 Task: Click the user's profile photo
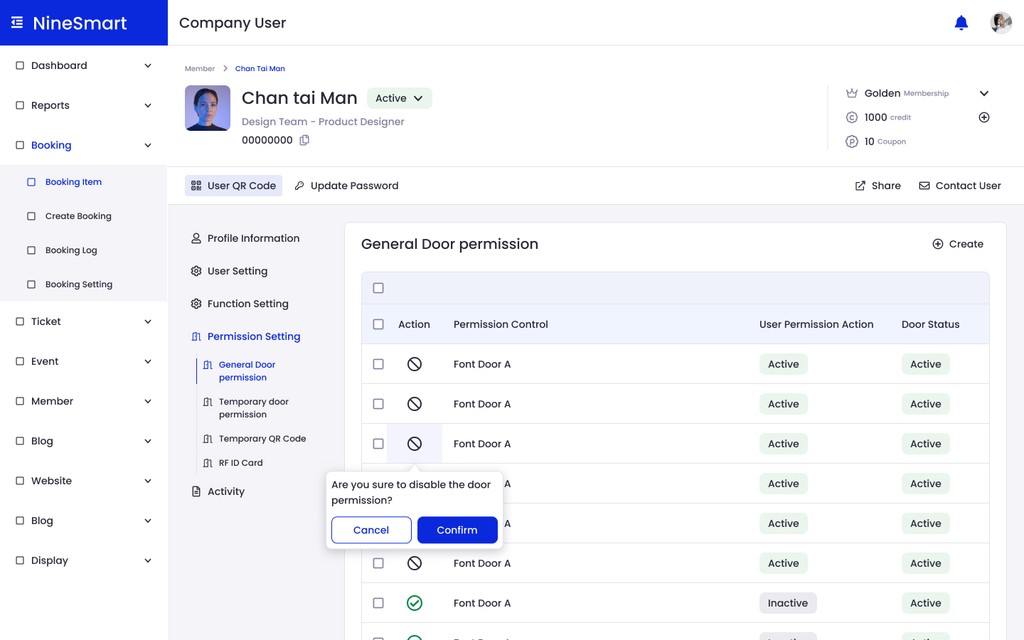click(x=208, y=108)
